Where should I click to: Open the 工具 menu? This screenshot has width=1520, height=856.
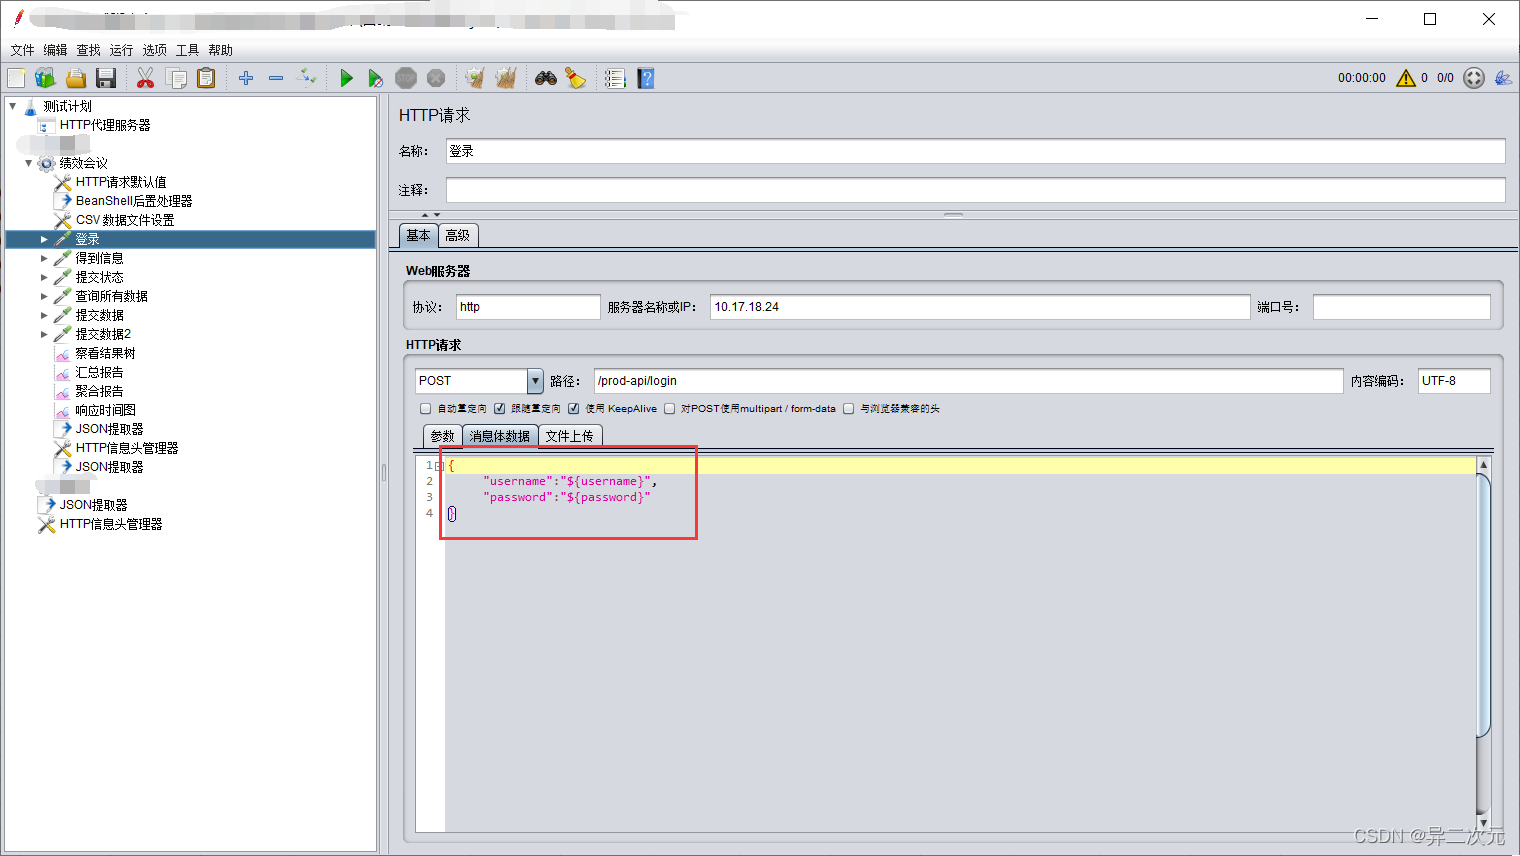tap(187, 50)
